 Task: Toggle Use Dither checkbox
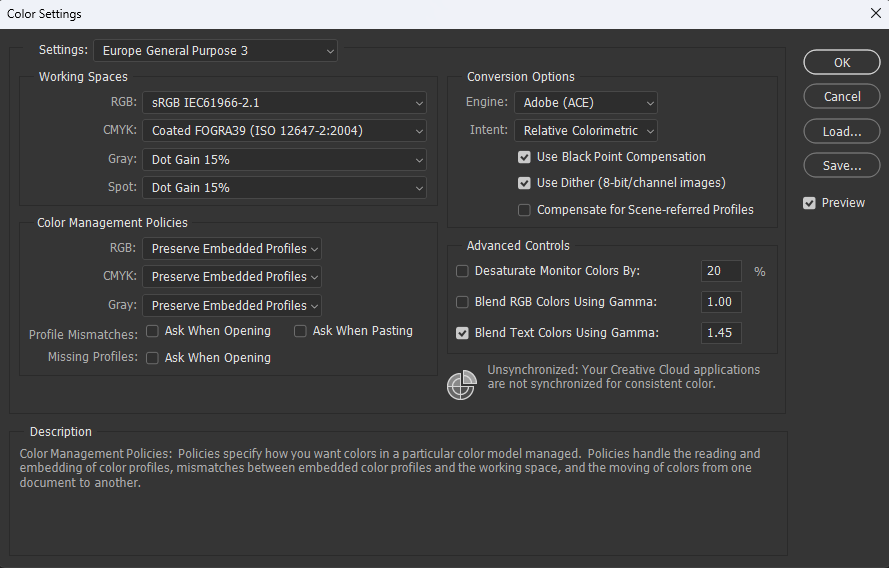524,183
